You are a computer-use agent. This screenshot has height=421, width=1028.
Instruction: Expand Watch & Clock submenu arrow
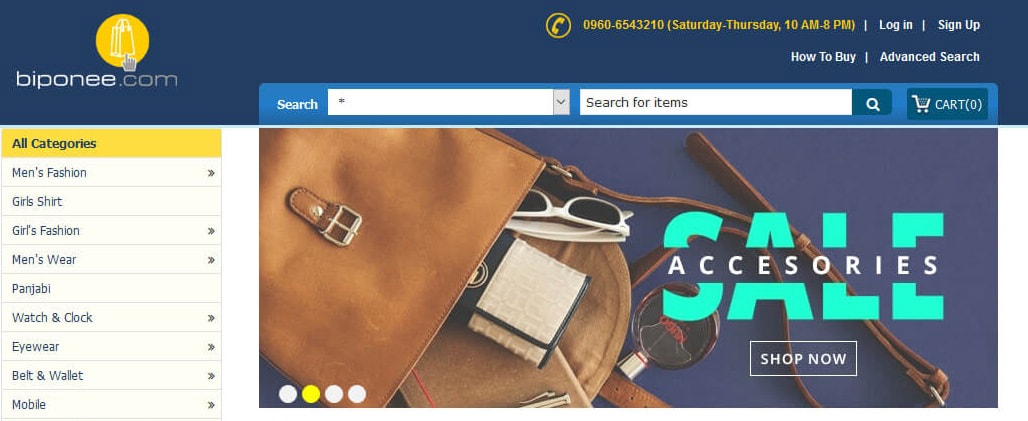coord(211,318)
